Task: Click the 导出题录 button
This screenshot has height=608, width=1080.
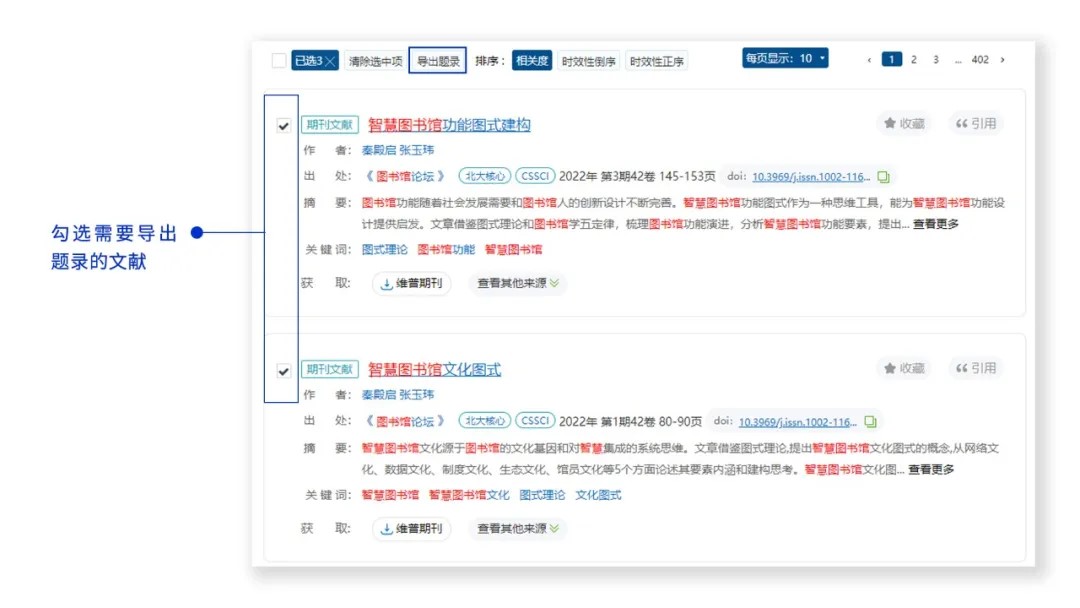Action: tap(438, 61)
